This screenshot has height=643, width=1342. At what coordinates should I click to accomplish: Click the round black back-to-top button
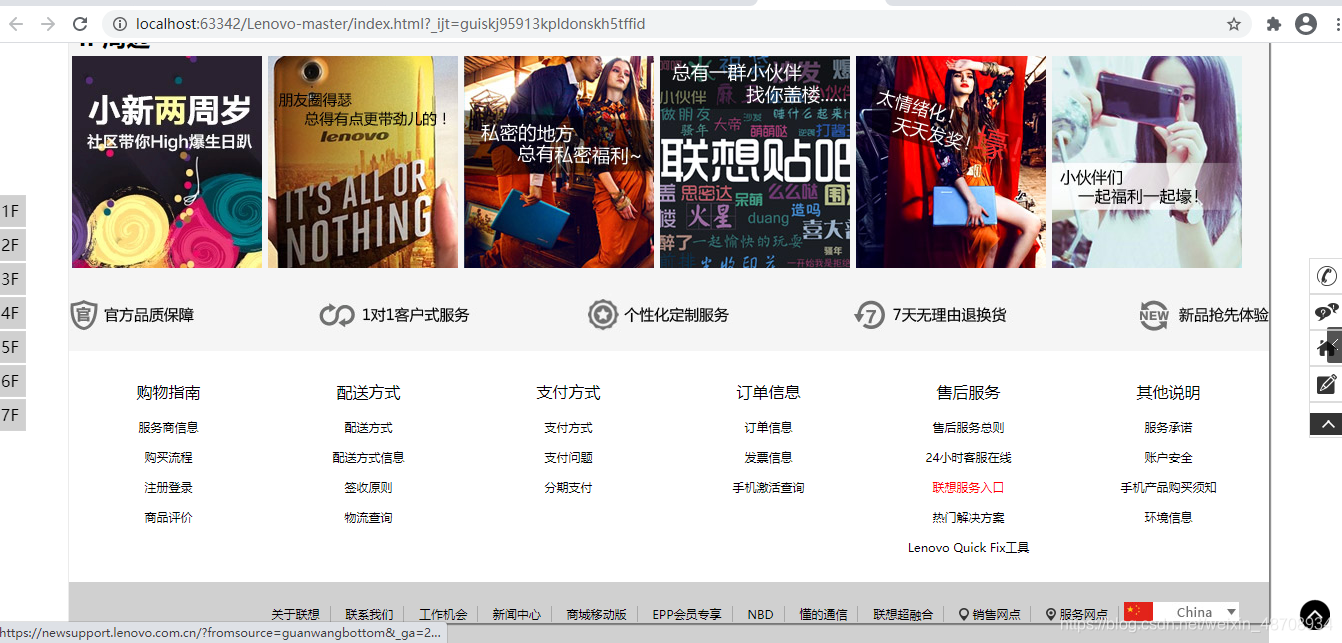click(x=1315, y=615)
